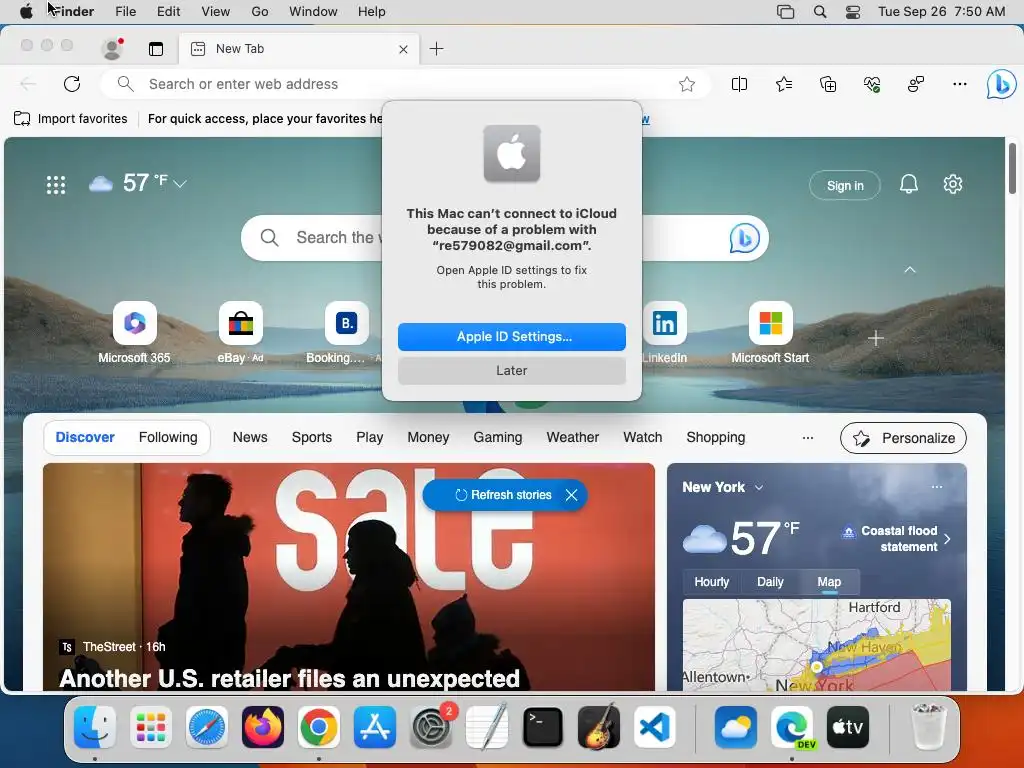Open the weather card options ellipsis
This screenshot has height=768, width=1024.
tap(936, 487)
